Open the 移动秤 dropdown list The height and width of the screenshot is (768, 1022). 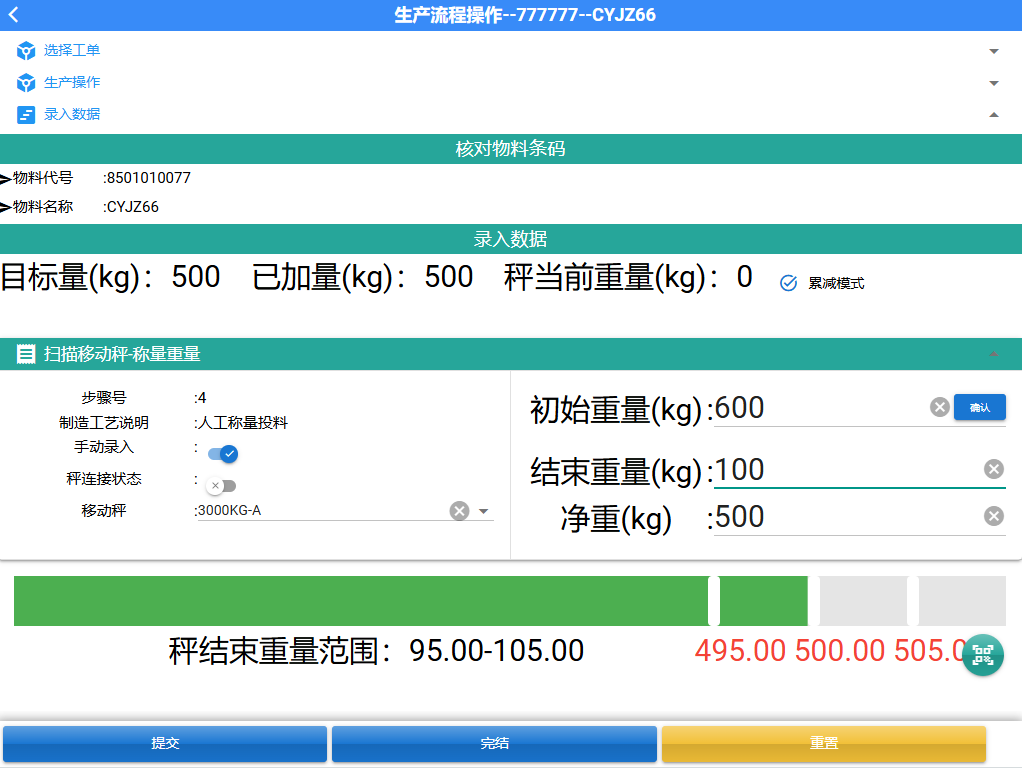click(484, 511)
